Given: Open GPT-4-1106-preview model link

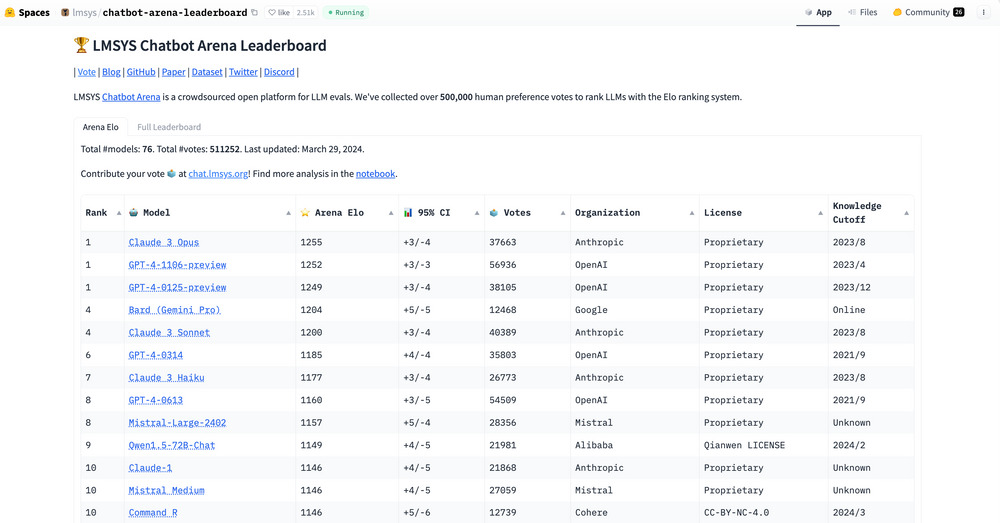Looking at the screenshot, I should pyautogui.click(x=177, y=265).
